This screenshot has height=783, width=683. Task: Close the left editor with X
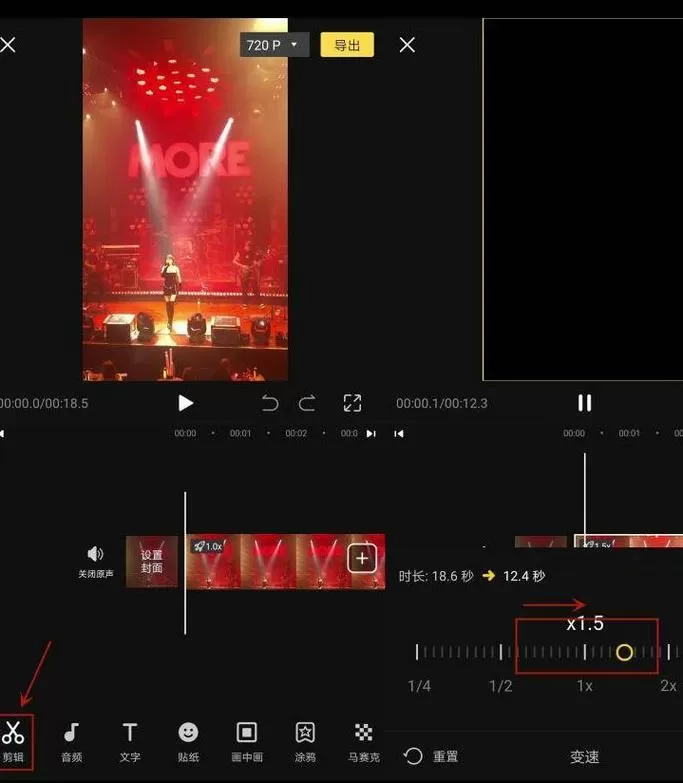7,45
